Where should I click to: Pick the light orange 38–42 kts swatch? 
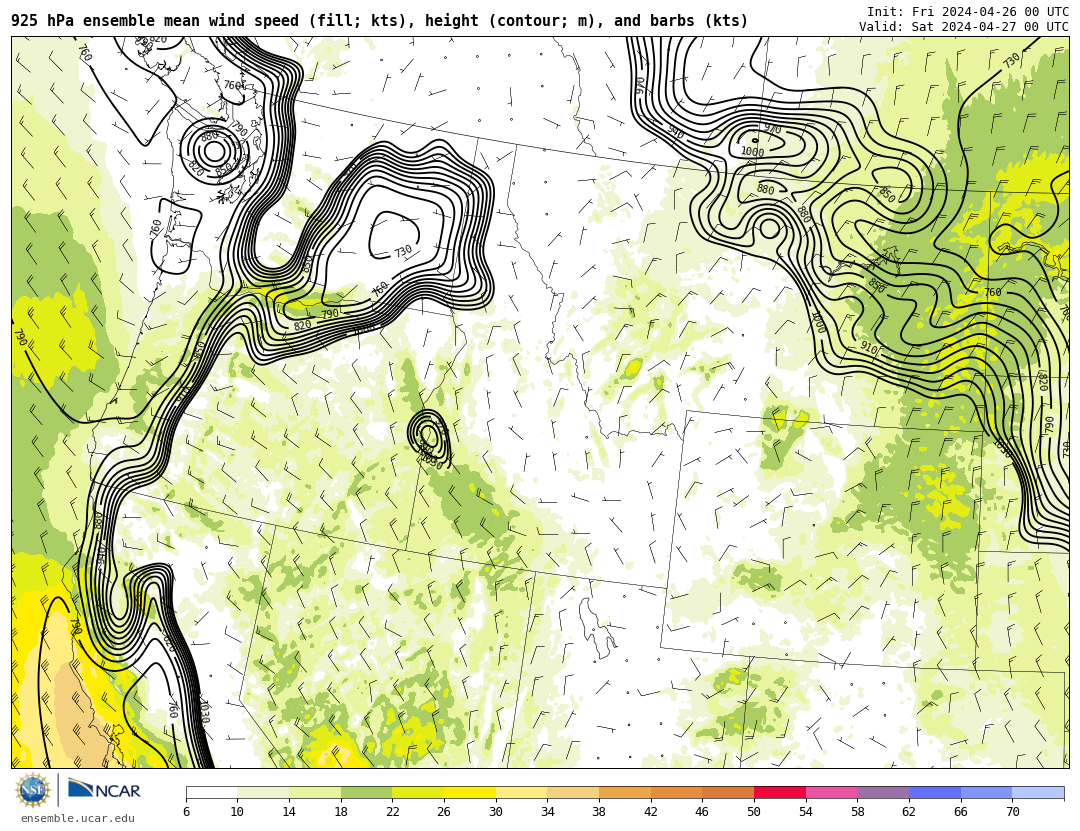(x=625, y=792)
